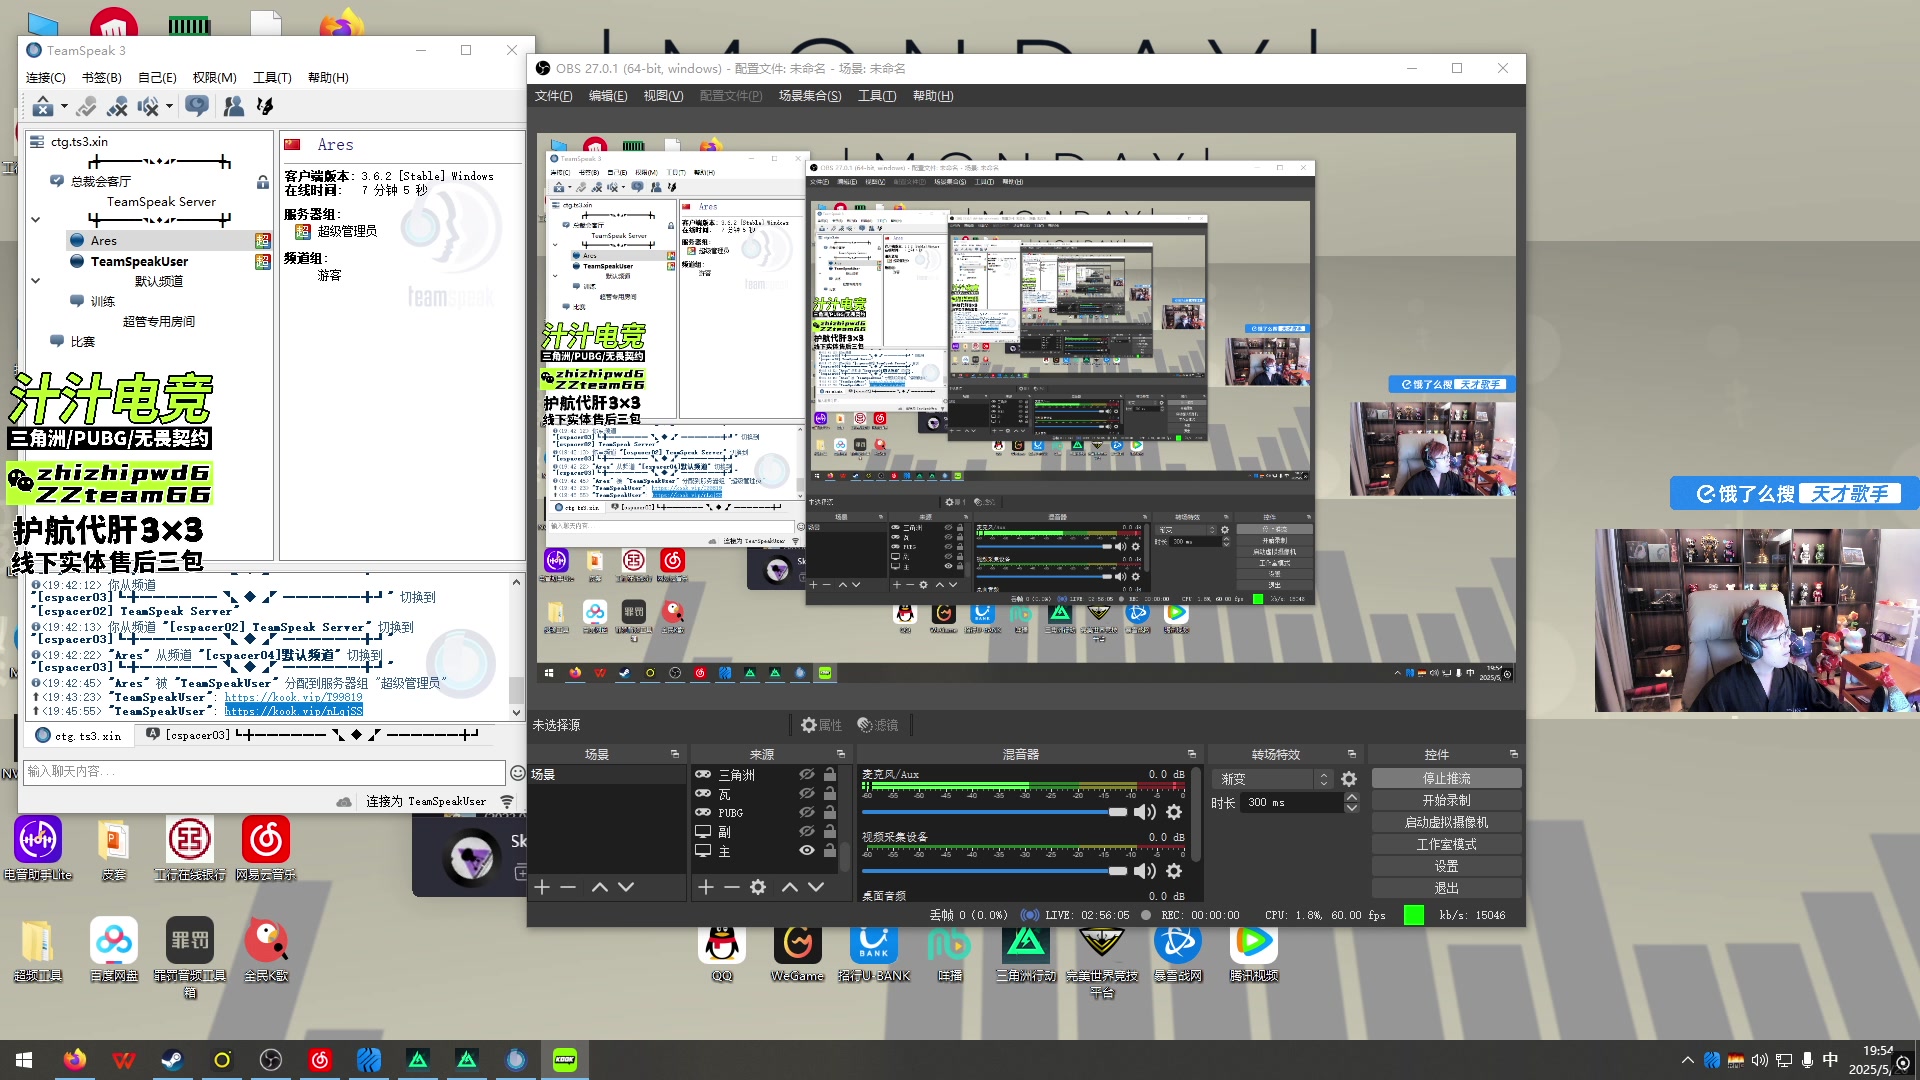
Task: Open disconnect dropdown arrow in TeamSpeak toolbar
Action: [x=64, y=106]
